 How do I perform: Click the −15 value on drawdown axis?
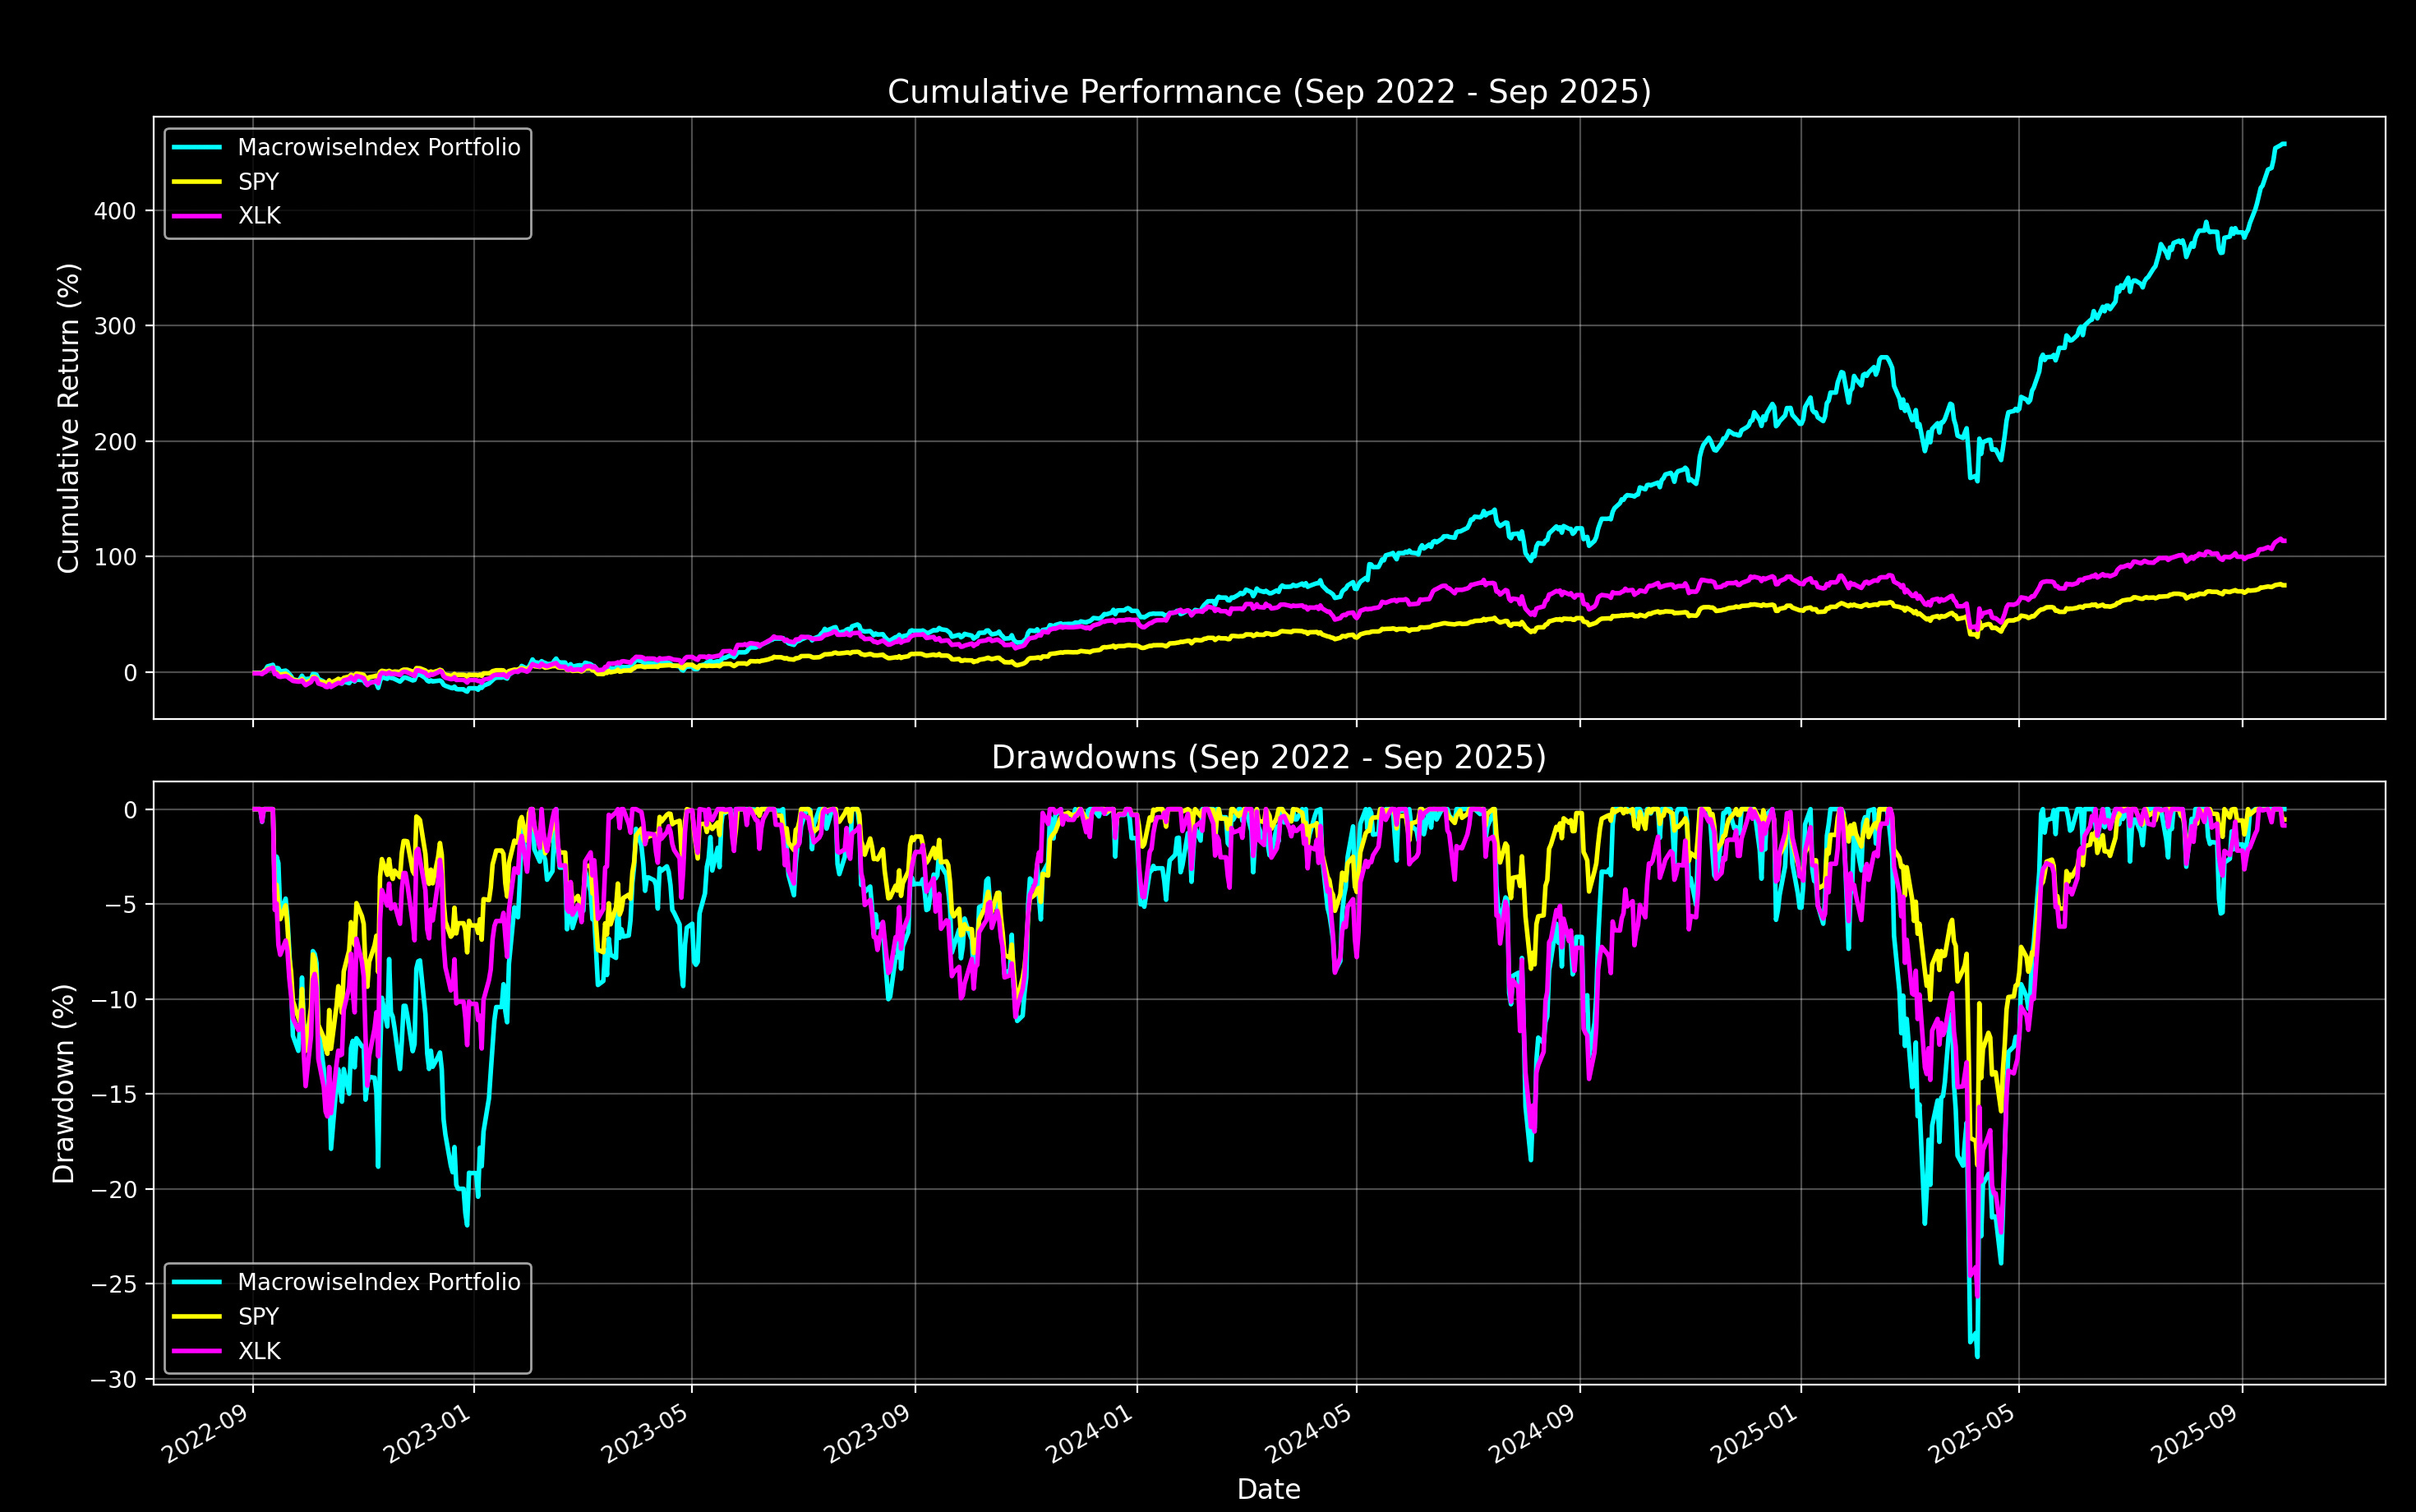(113, 1094)
